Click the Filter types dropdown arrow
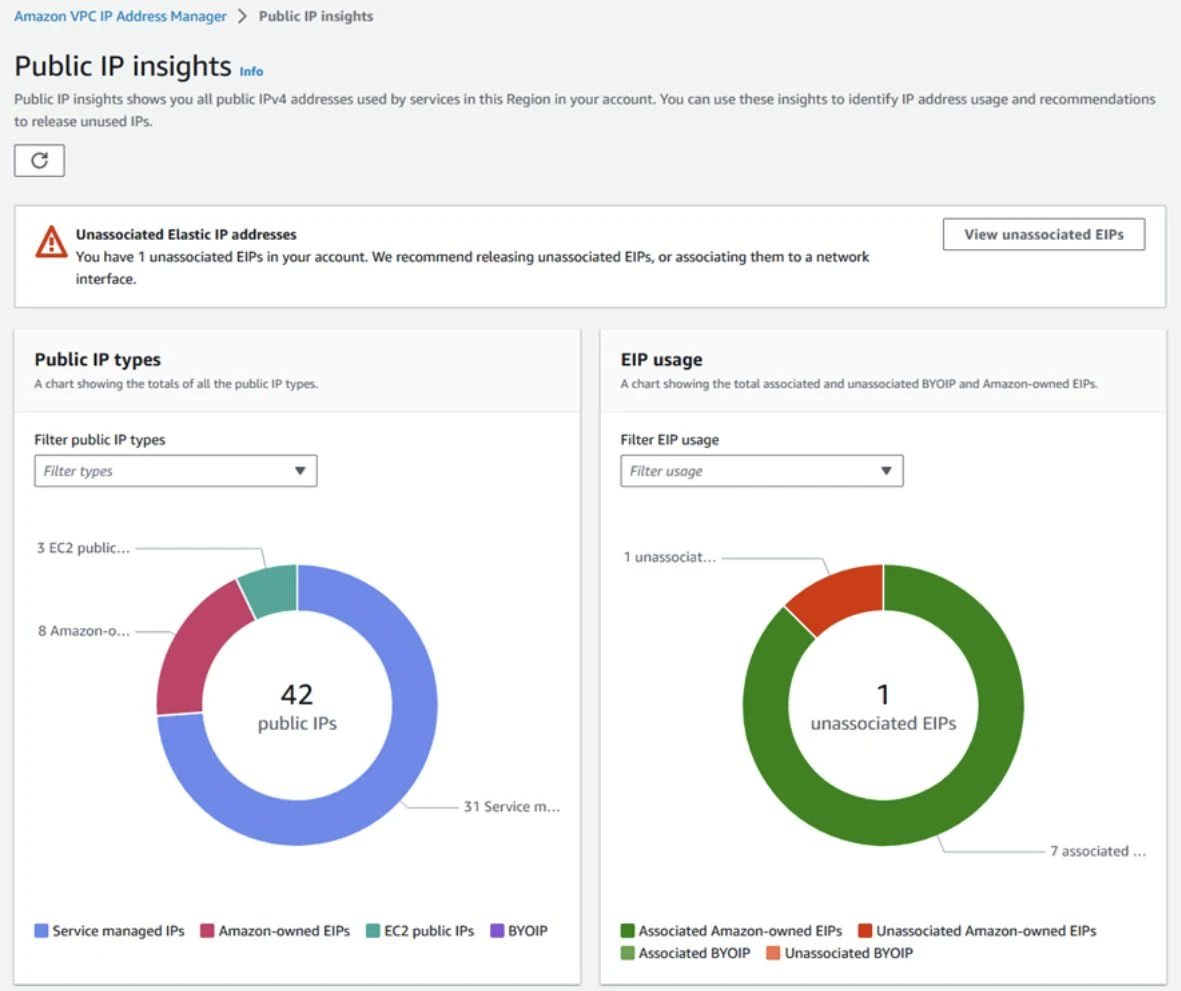The image size is (1181, 991). tap(302, 470)
